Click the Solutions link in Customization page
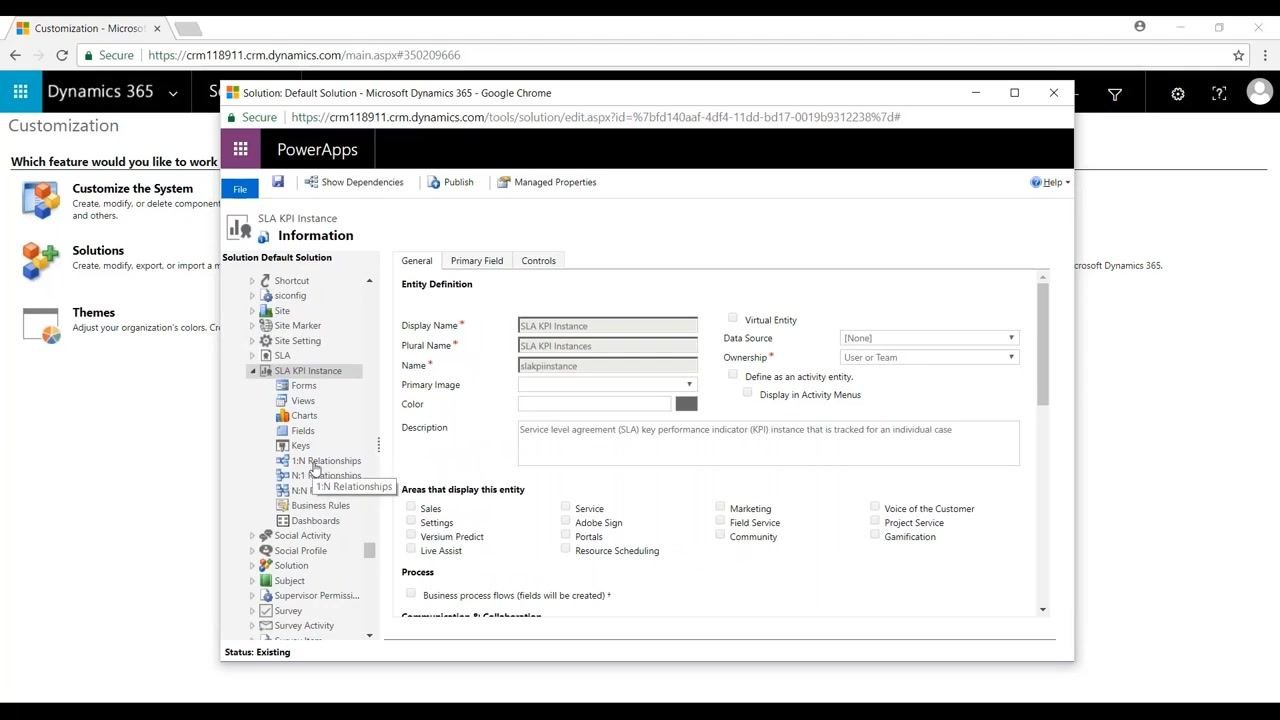The height and width of the screenshot is (720, 1280). point(98,251)
